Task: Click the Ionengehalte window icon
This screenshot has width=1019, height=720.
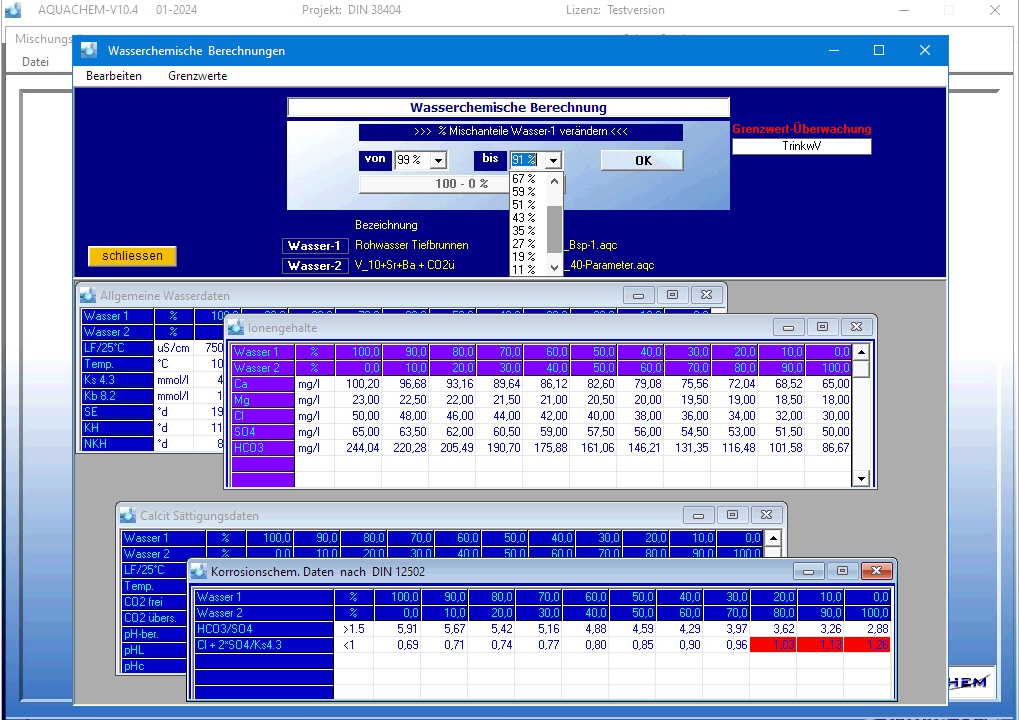Action: pos(236,328)
